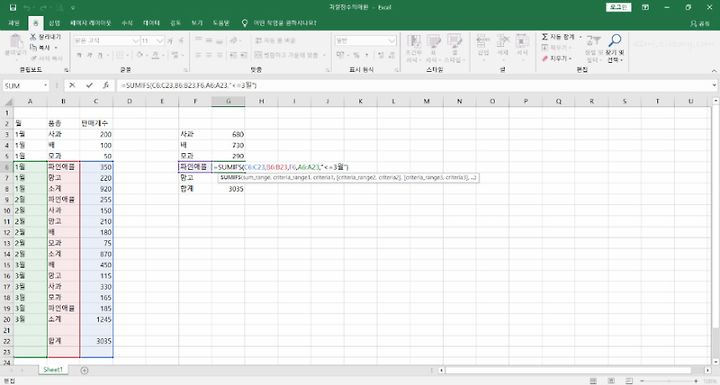
Task: Select the Format Painter (서식 복사) brush
Action: click(46, 58)
